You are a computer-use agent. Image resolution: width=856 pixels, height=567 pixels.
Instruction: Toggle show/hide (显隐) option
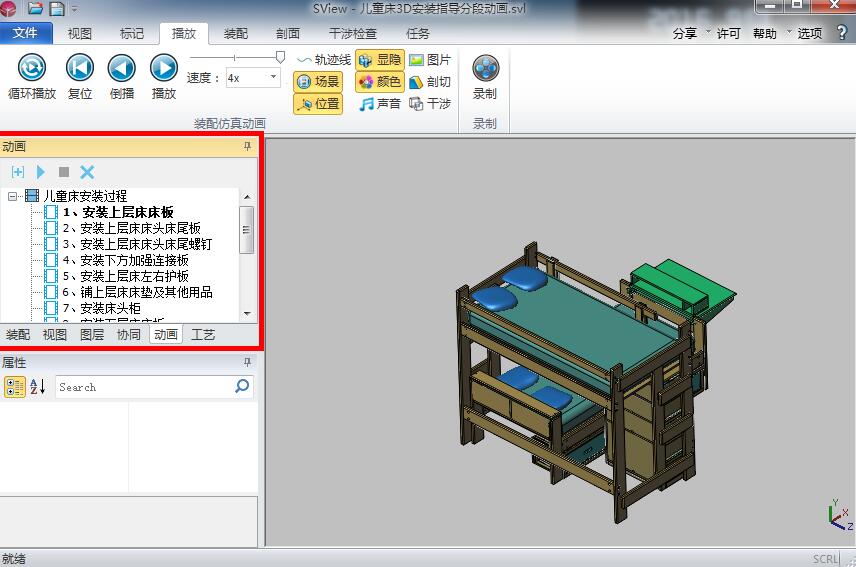coord(380,59)
